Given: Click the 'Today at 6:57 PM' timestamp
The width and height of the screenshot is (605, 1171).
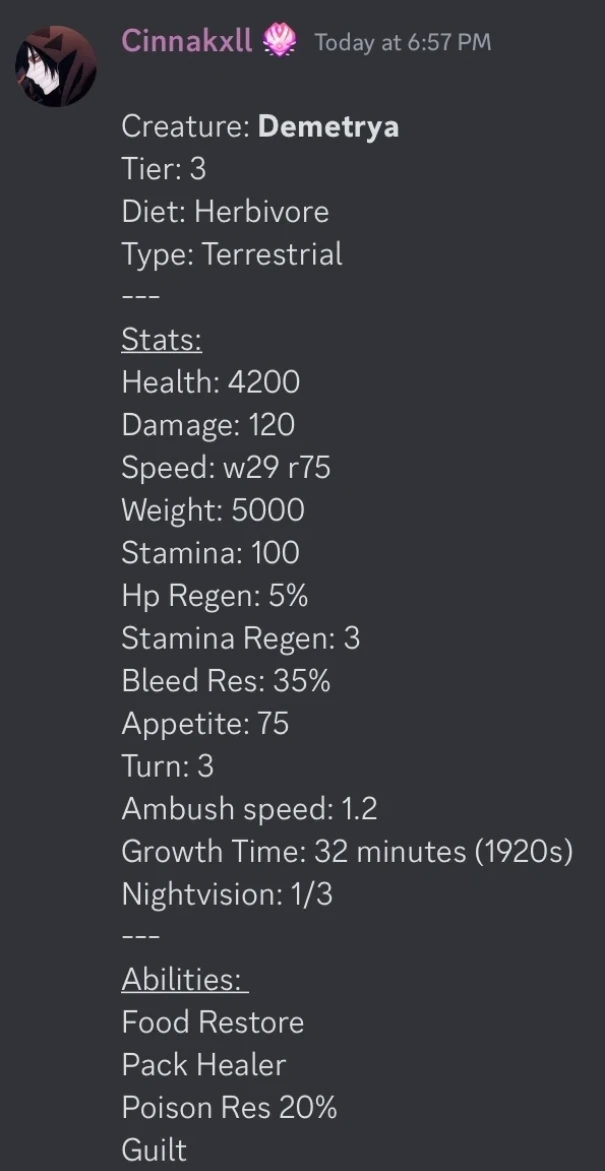Looking at the screenshot, I should pyautogui.click(x=402, y=43).
